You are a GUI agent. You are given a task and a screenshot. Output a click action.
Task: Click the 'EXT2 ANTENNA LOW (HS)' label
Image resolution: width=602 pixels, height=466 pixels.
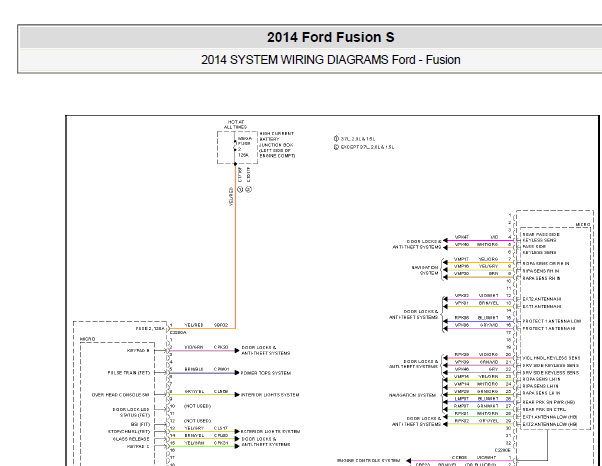pos(550,424)
